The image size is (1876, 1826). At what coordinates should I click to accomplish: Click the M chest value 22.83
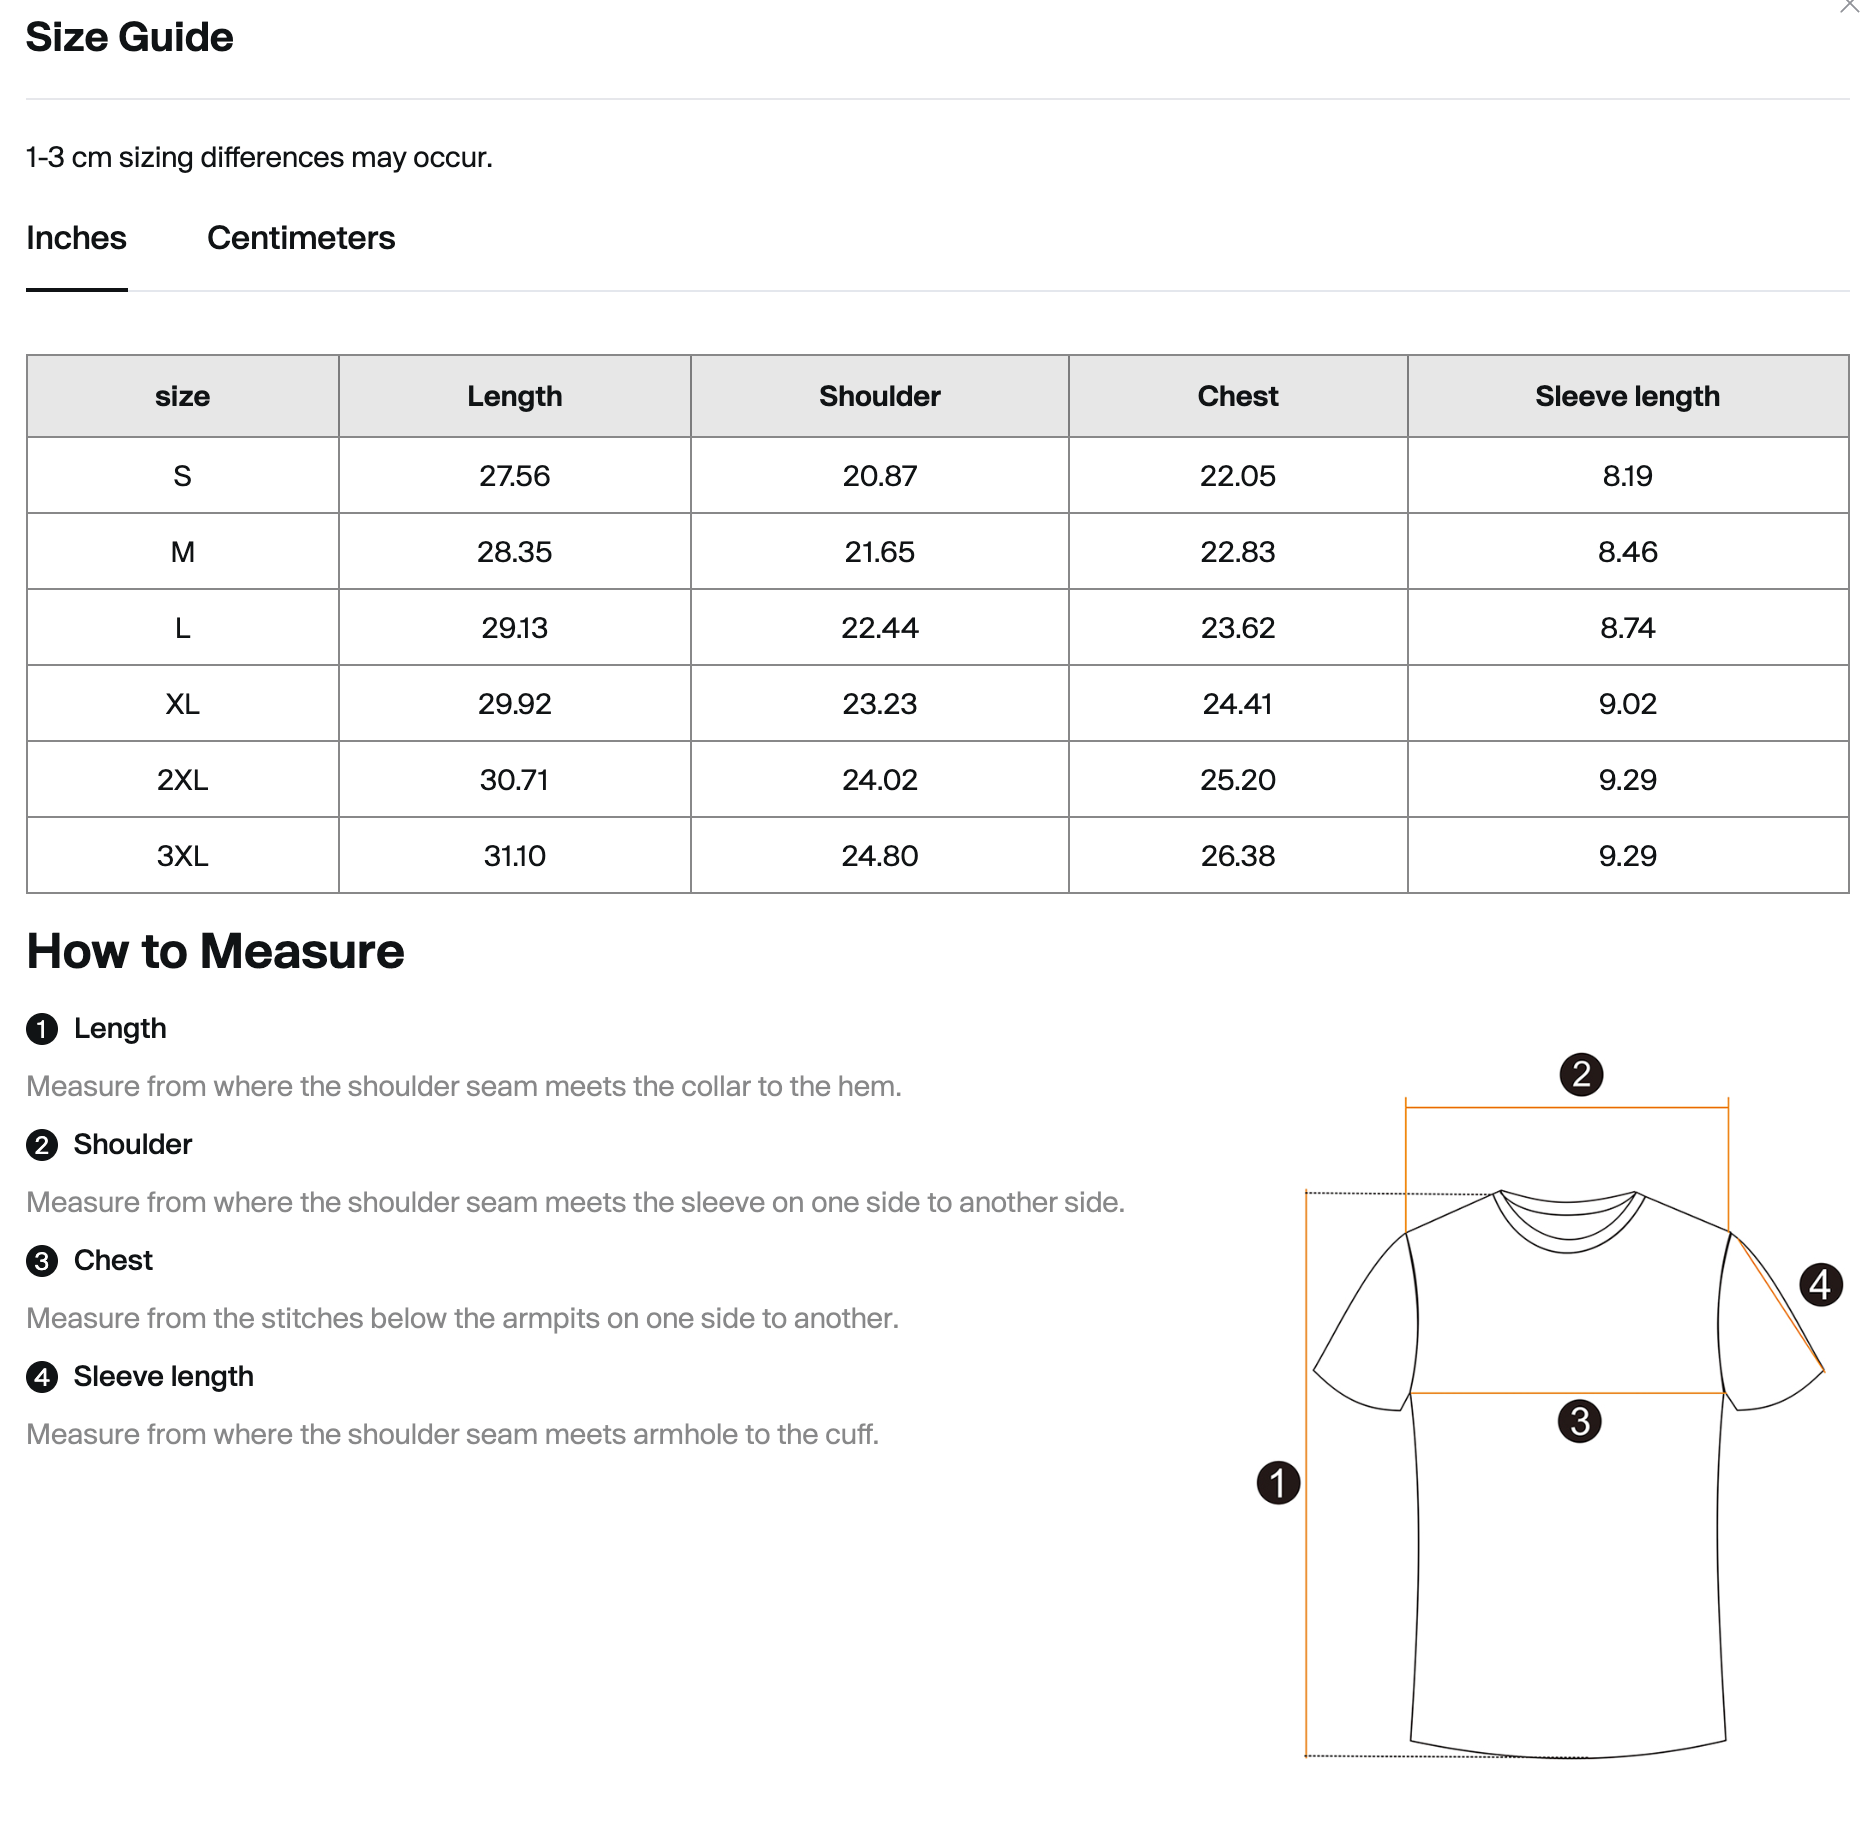1238,552
